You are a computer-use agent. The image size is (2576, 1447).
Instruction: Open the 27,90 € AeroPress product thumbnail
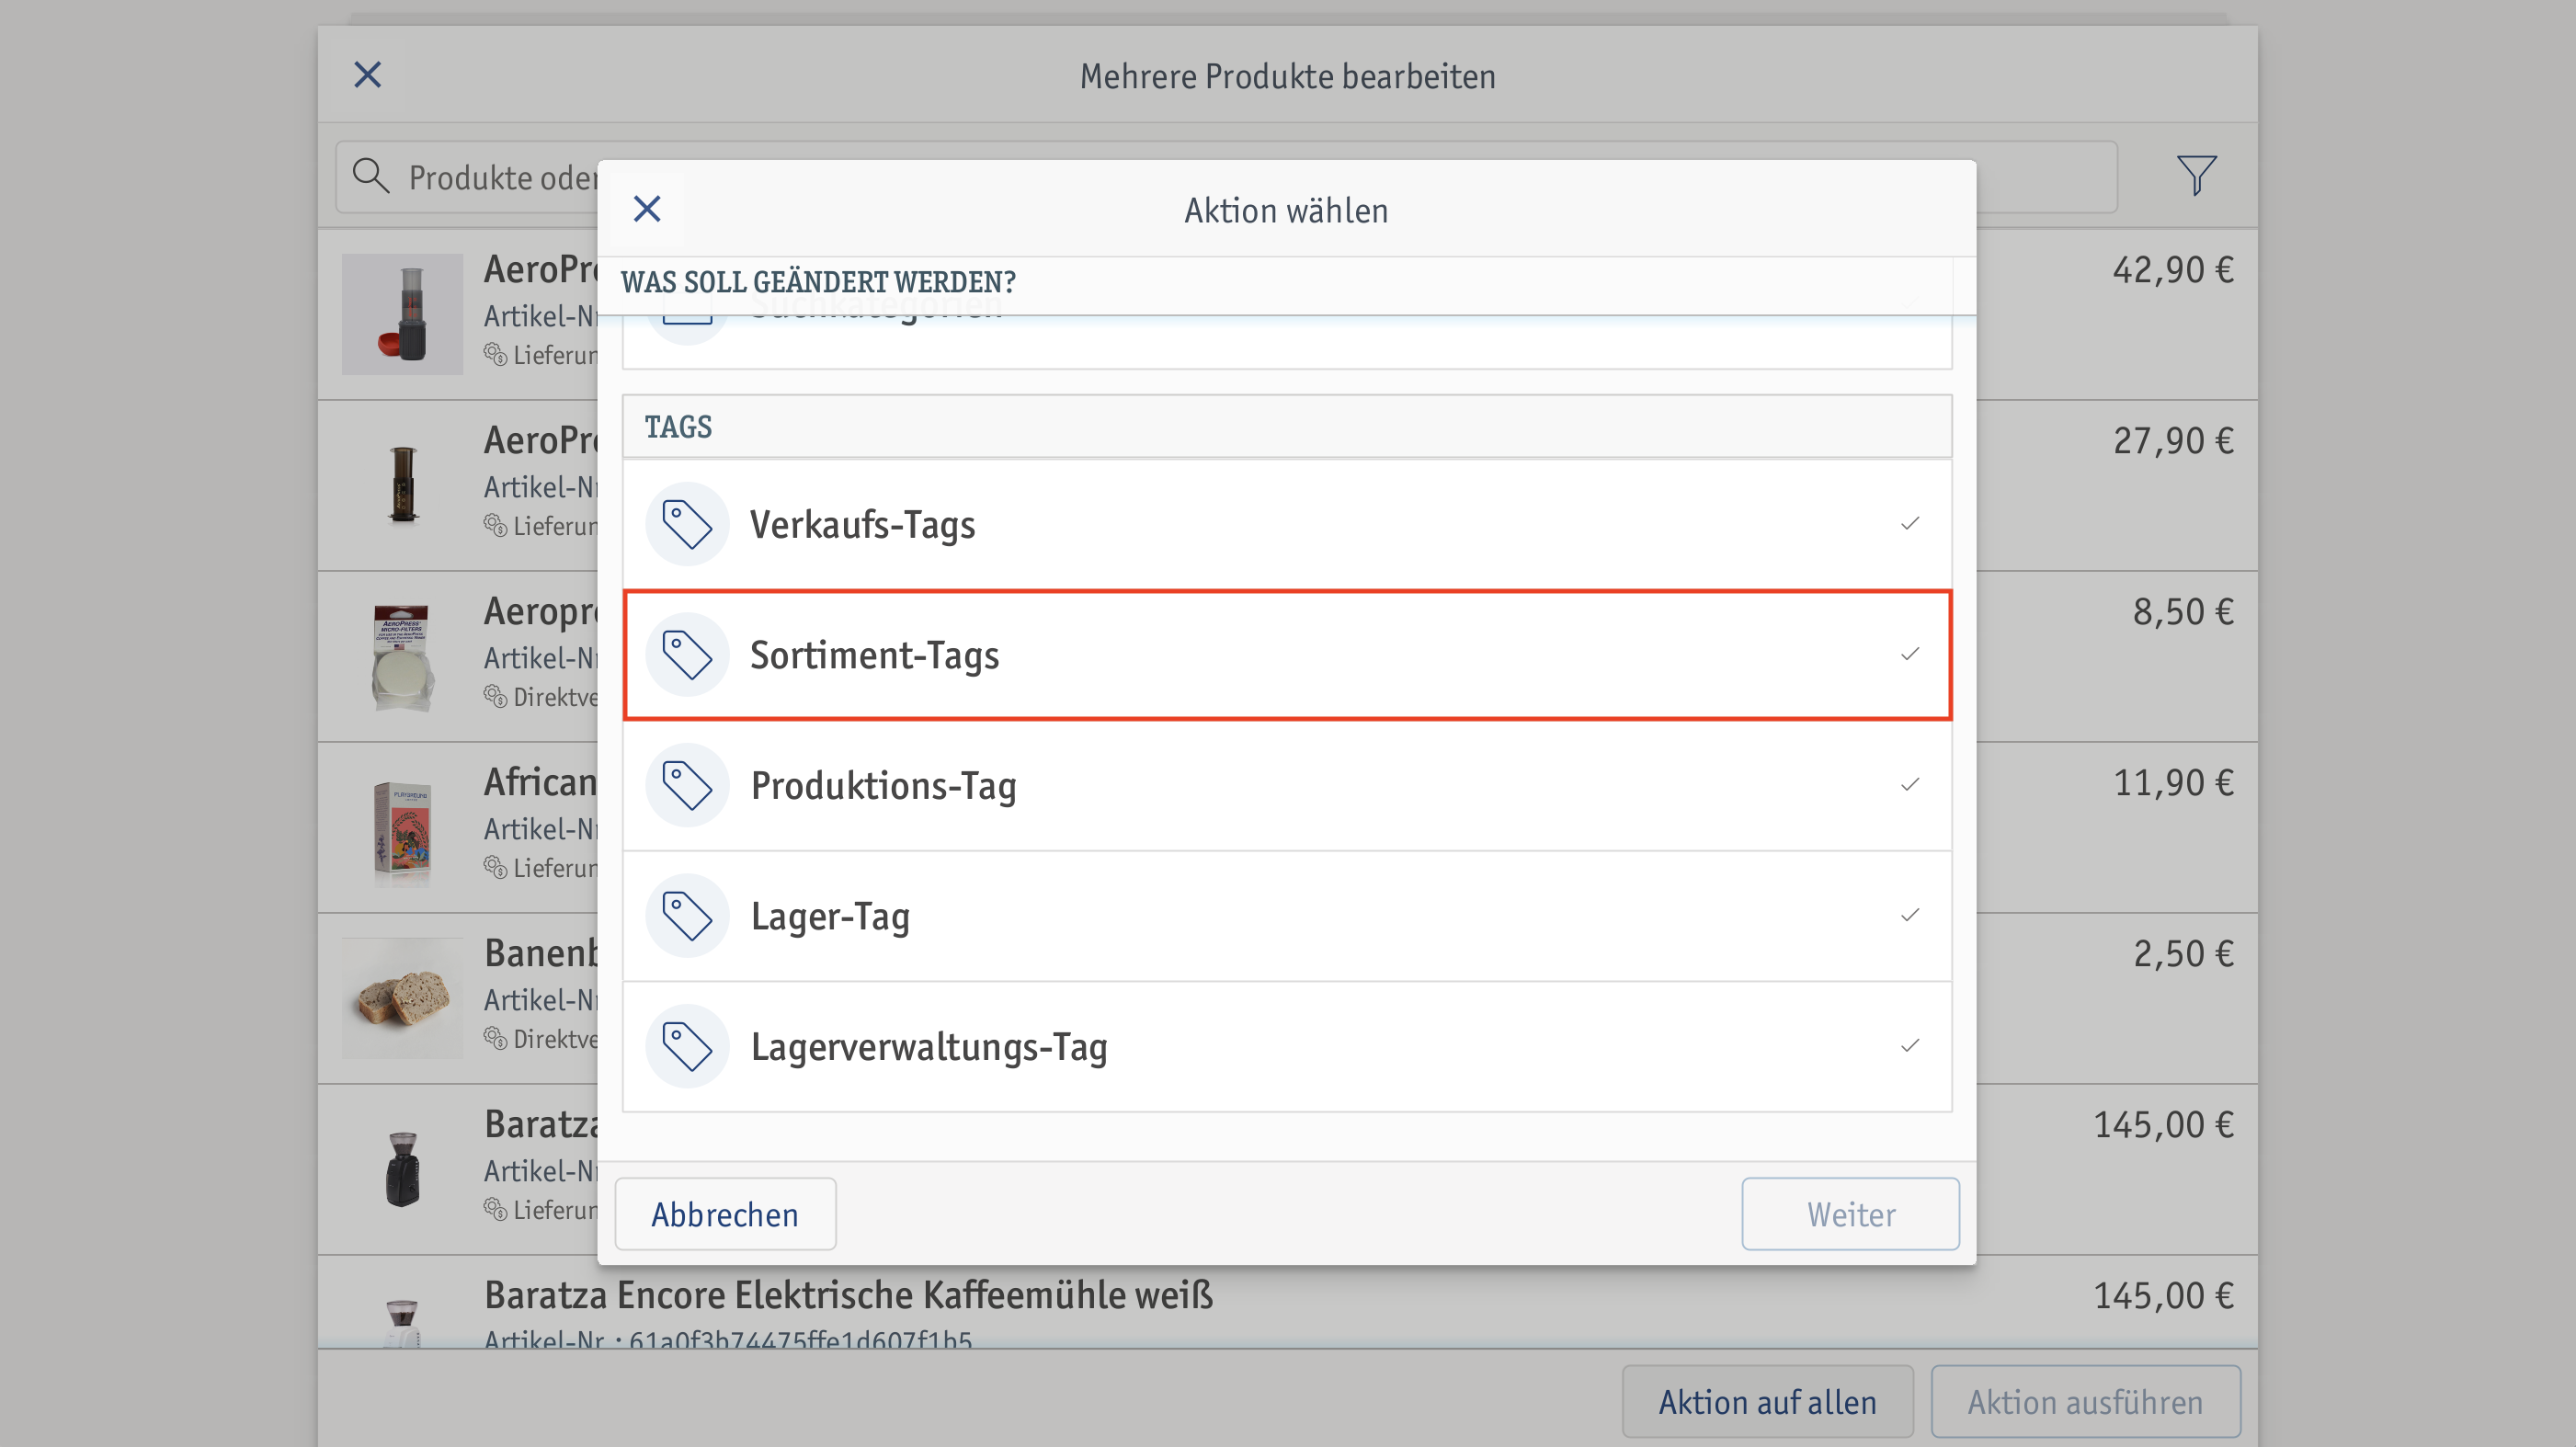[402, 485]
